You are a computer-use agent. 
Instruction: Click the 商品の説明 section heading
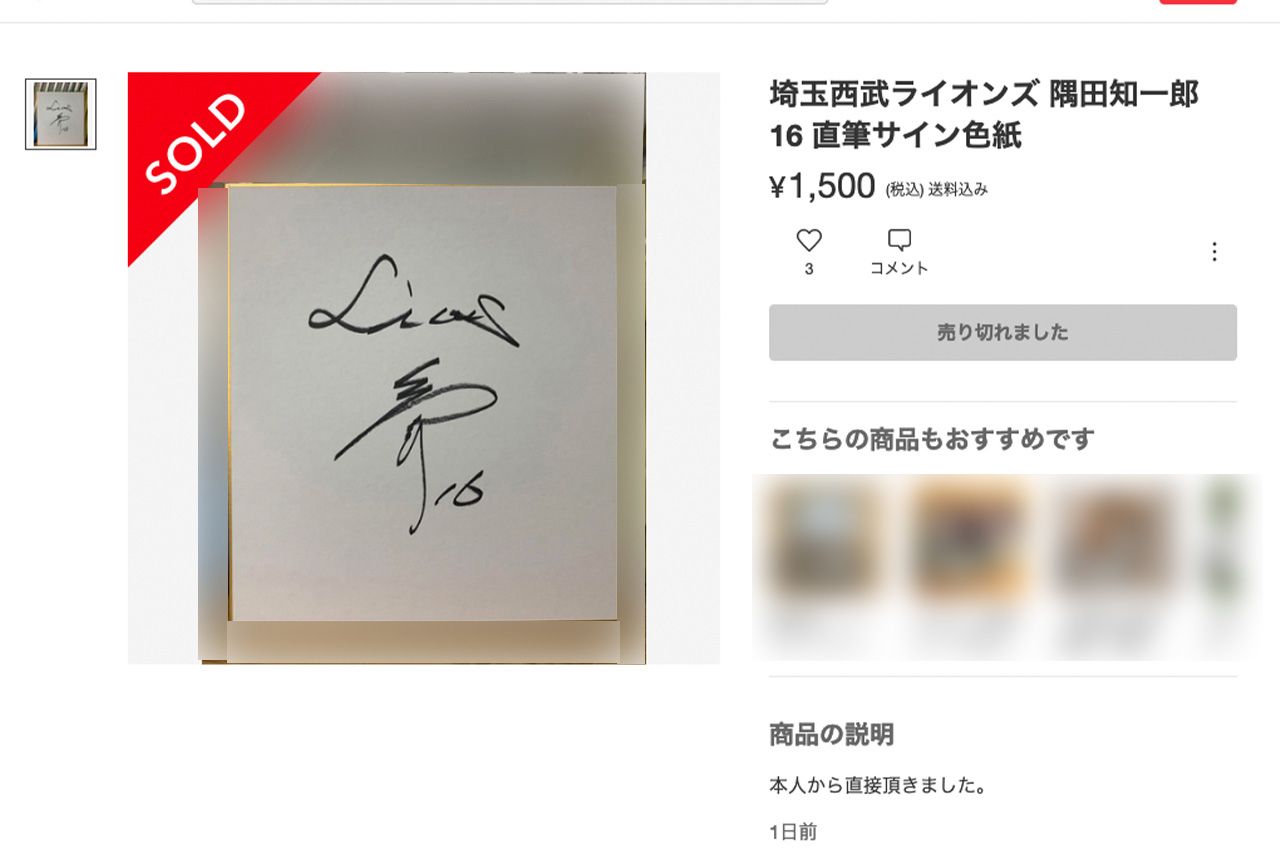pyautogui.click(x=831, y=735)
